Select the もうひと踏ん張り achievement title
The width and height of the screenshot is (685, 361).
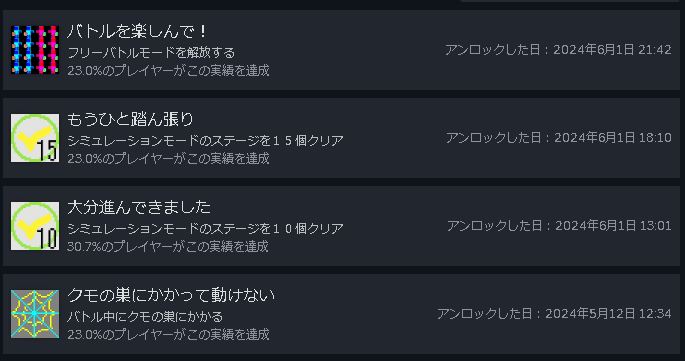click(x=130, y=119)
